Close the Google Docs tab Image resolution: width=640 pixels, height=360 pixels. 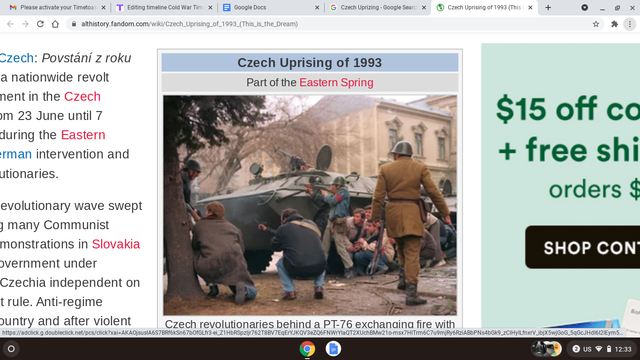click(x=317, y=7)
